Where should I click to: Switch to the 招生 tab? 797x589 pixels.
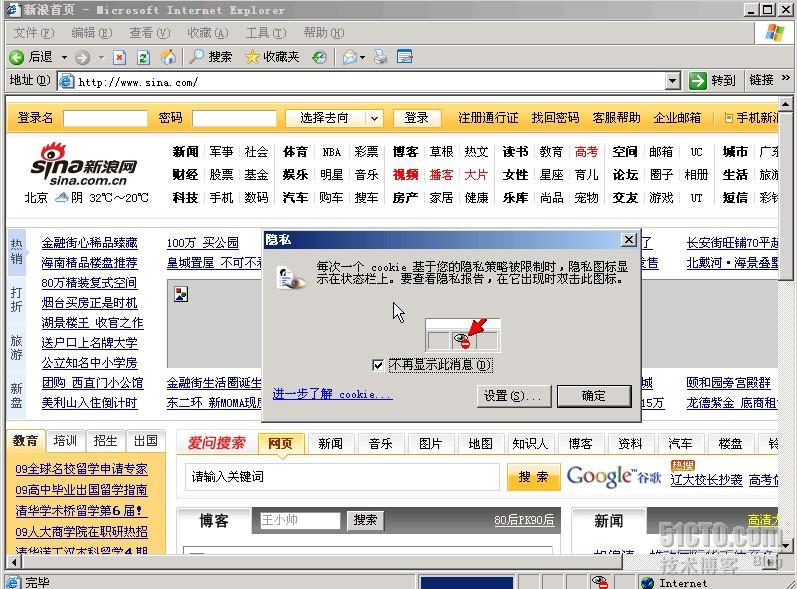106,441
